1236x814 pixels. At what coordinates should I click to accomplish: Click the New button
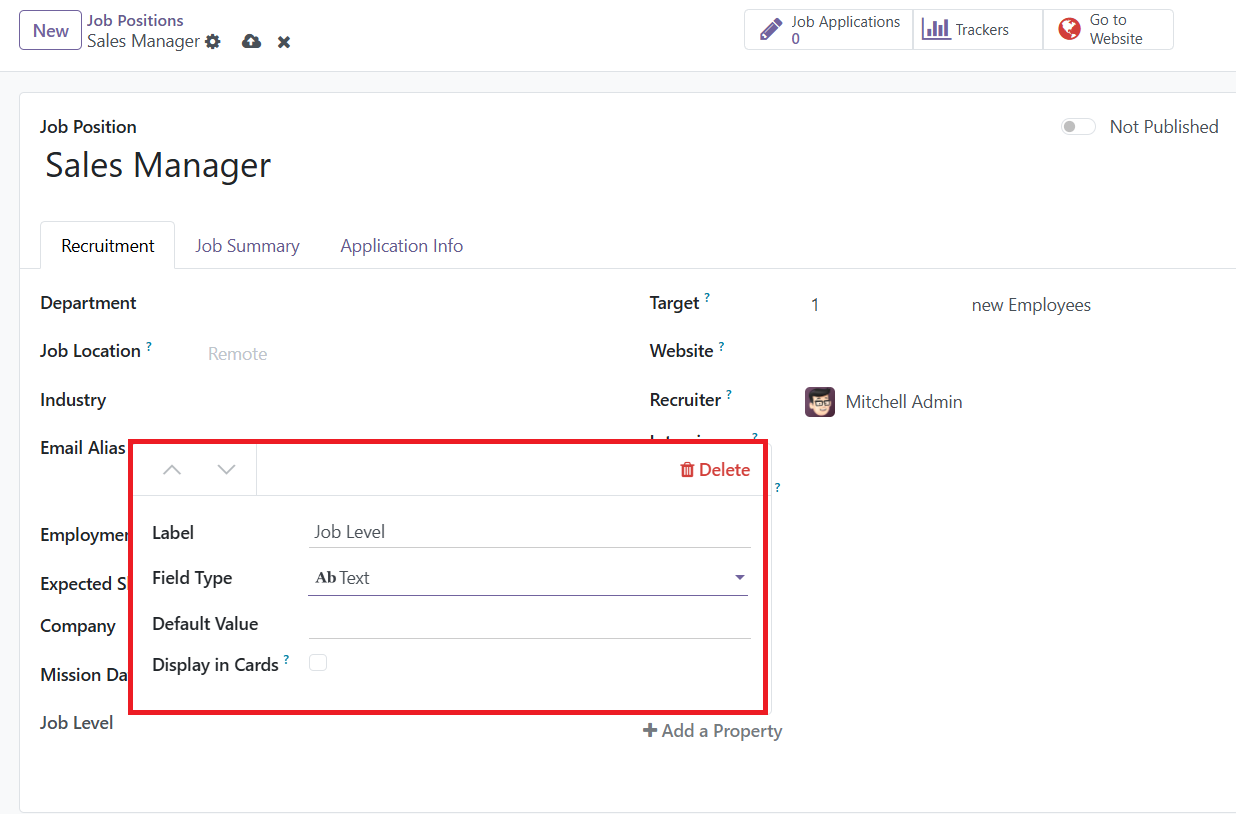pos(50,30)
